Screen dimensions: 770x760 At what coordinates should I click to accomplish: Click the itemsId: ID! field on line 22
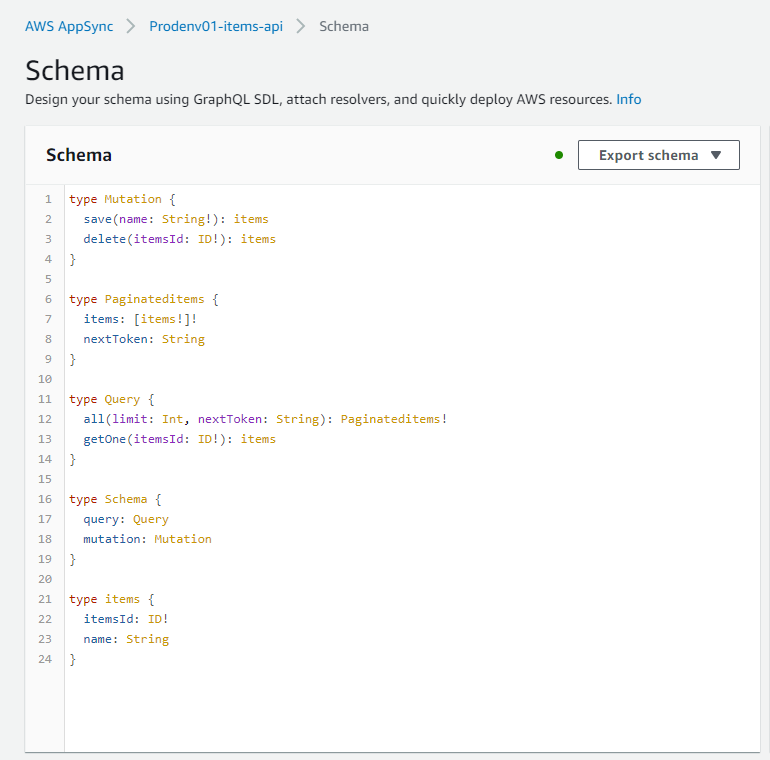pyautogui.click(x=126, y=619)
